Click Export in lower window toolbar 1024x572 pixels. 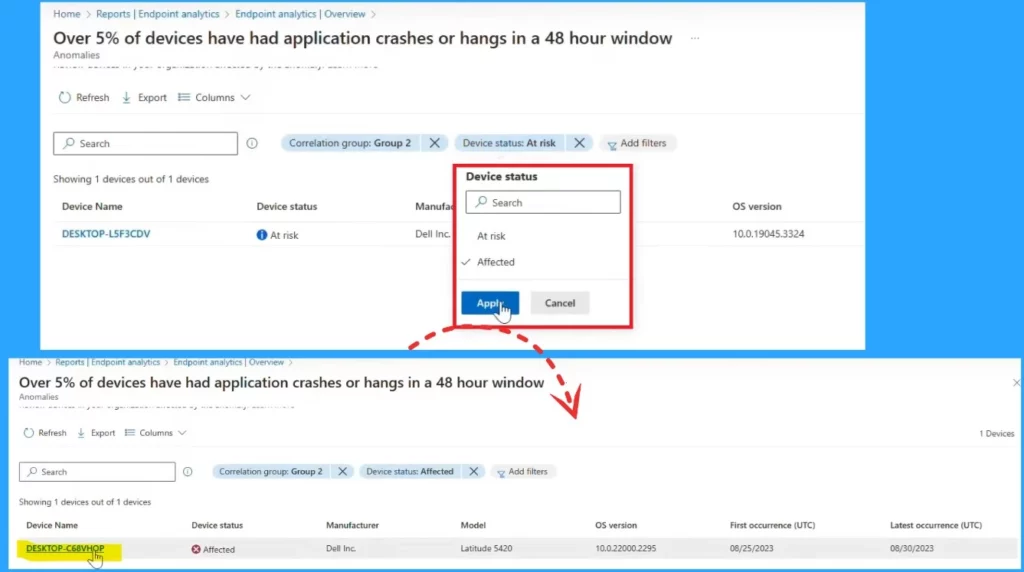click(x=96, y=433)
